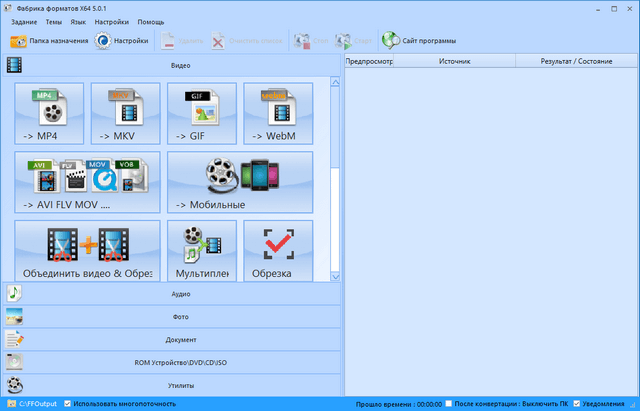The width and height of the screenshot is (640, 411).
Task: Click the -> WebM format icon
Action: pos(278,113)
